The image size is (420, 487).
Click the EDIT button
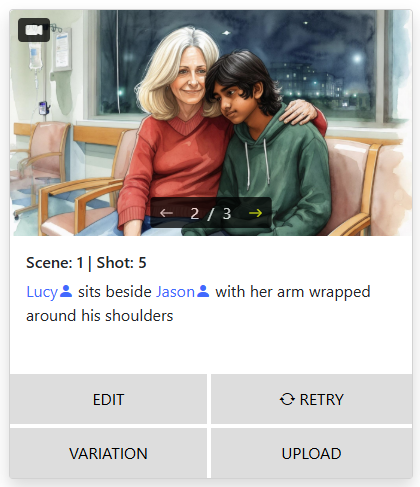point(108,399)
